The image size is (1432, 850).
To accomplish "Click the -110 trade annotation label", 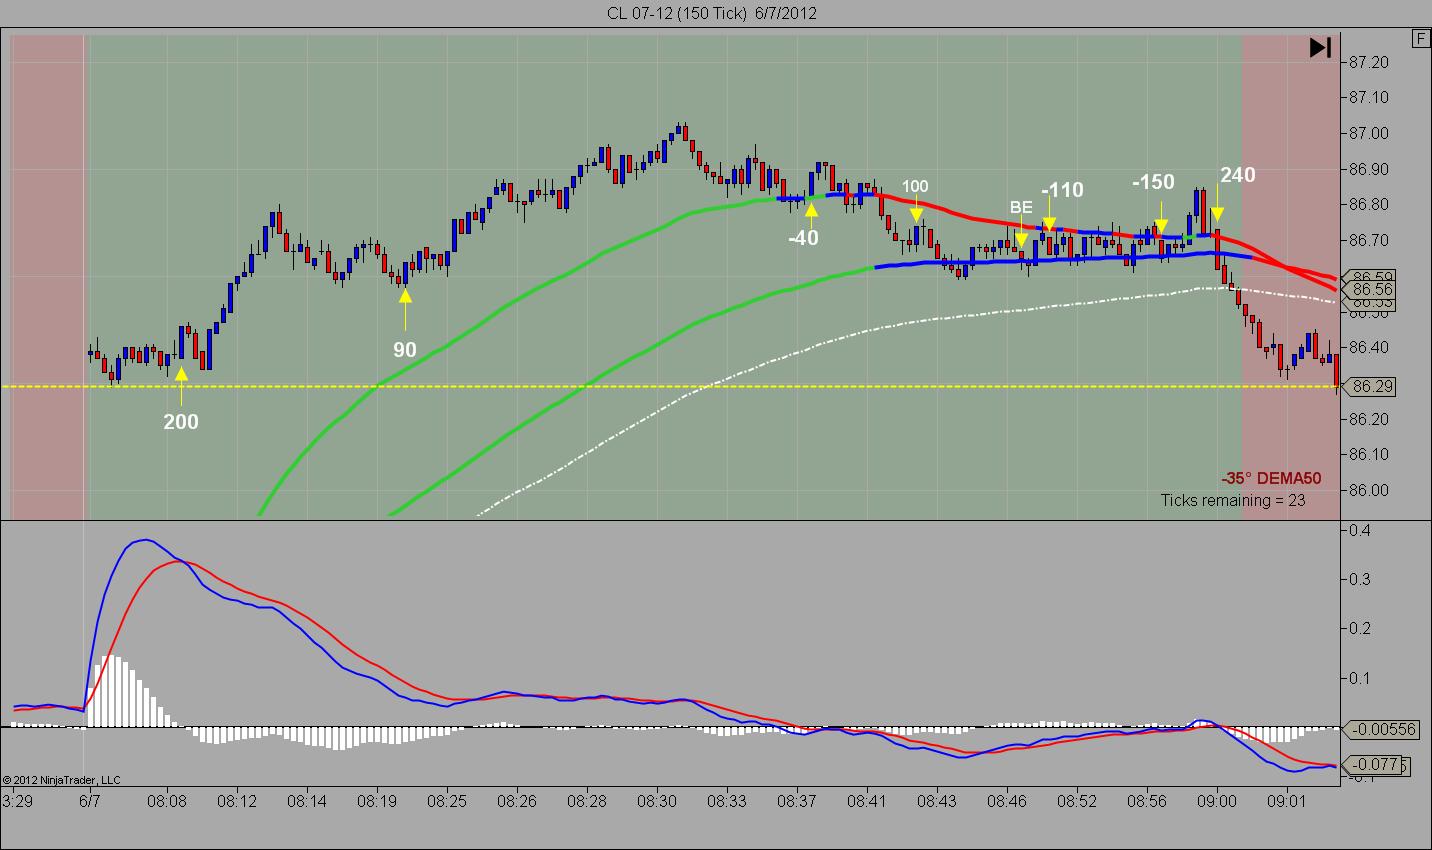I will [x=1062, y=190].
